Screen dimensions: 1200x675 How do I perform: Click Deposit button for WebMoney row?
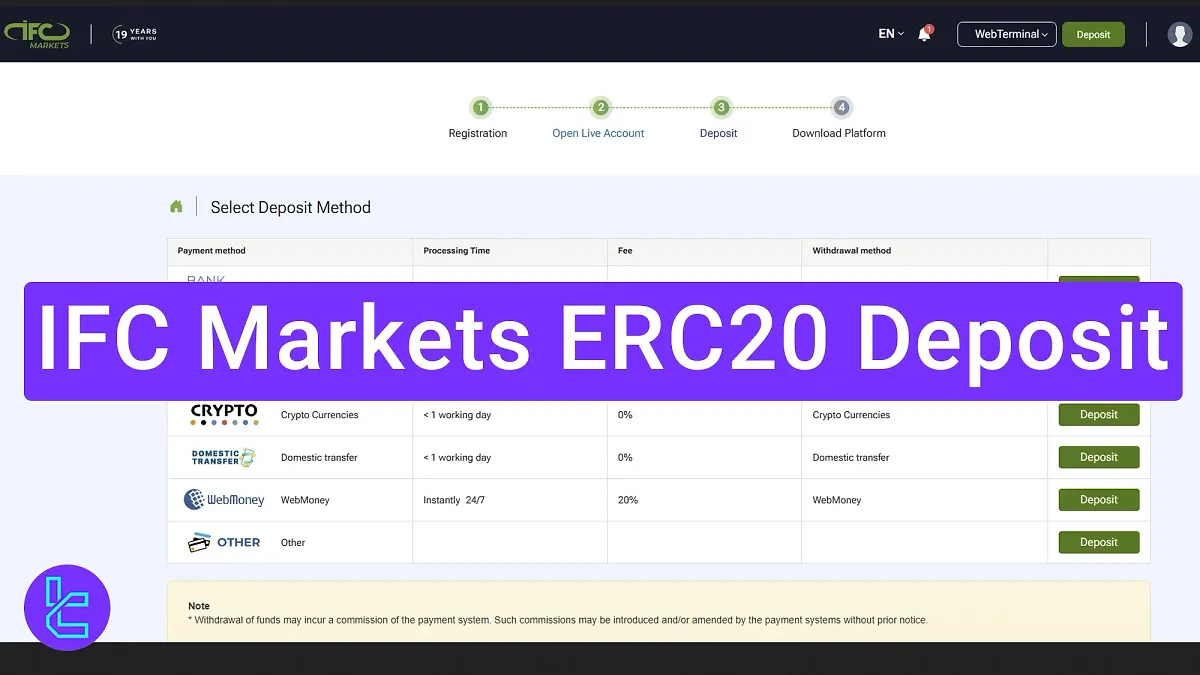[1098, 499]
